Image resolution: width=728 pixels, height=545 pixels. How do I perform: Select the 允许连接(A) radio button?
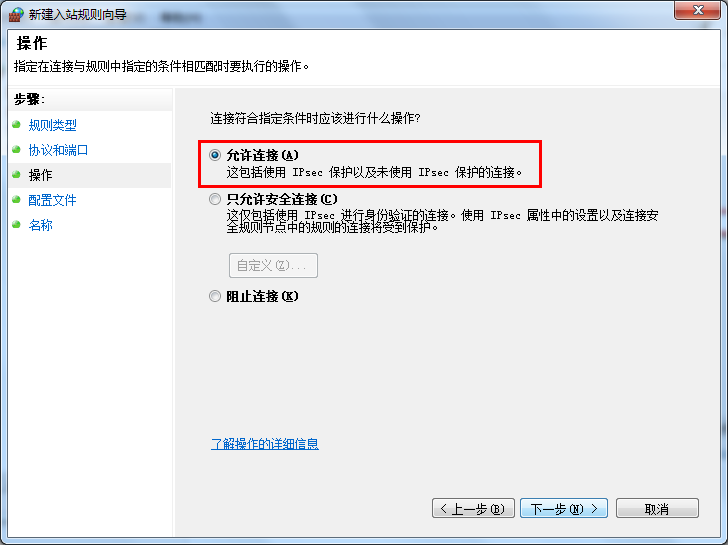(214, 155)
